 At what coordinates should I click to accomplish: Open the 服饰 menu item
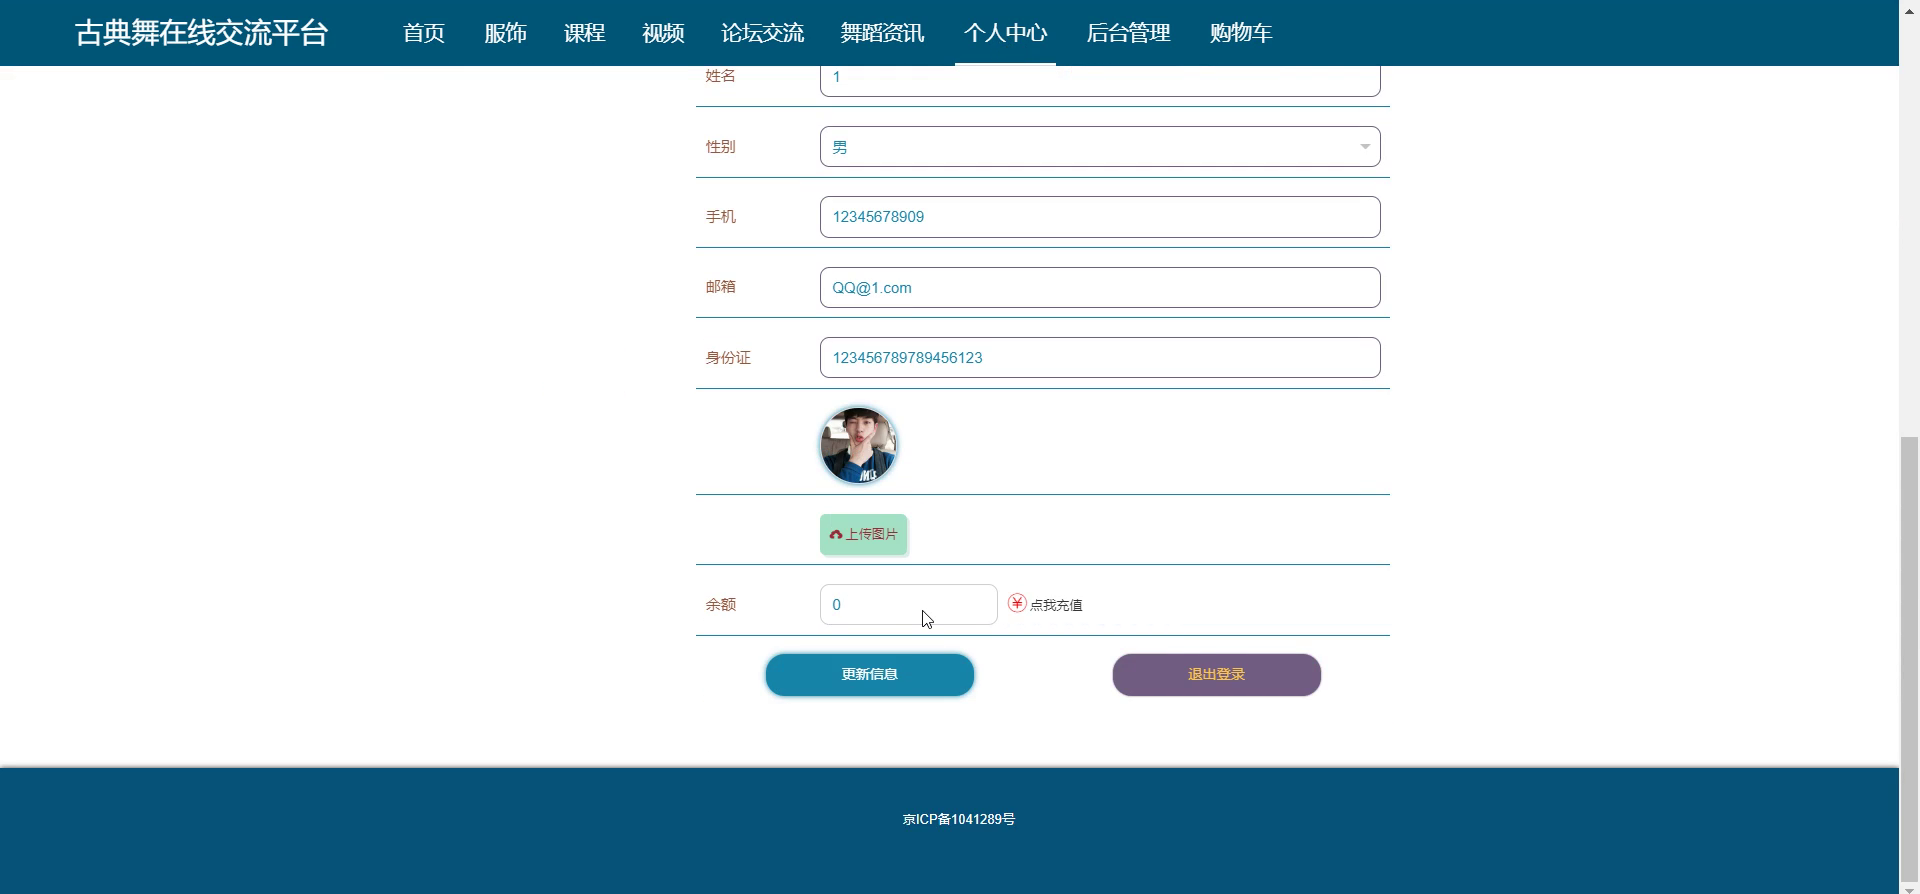(505, 33)
